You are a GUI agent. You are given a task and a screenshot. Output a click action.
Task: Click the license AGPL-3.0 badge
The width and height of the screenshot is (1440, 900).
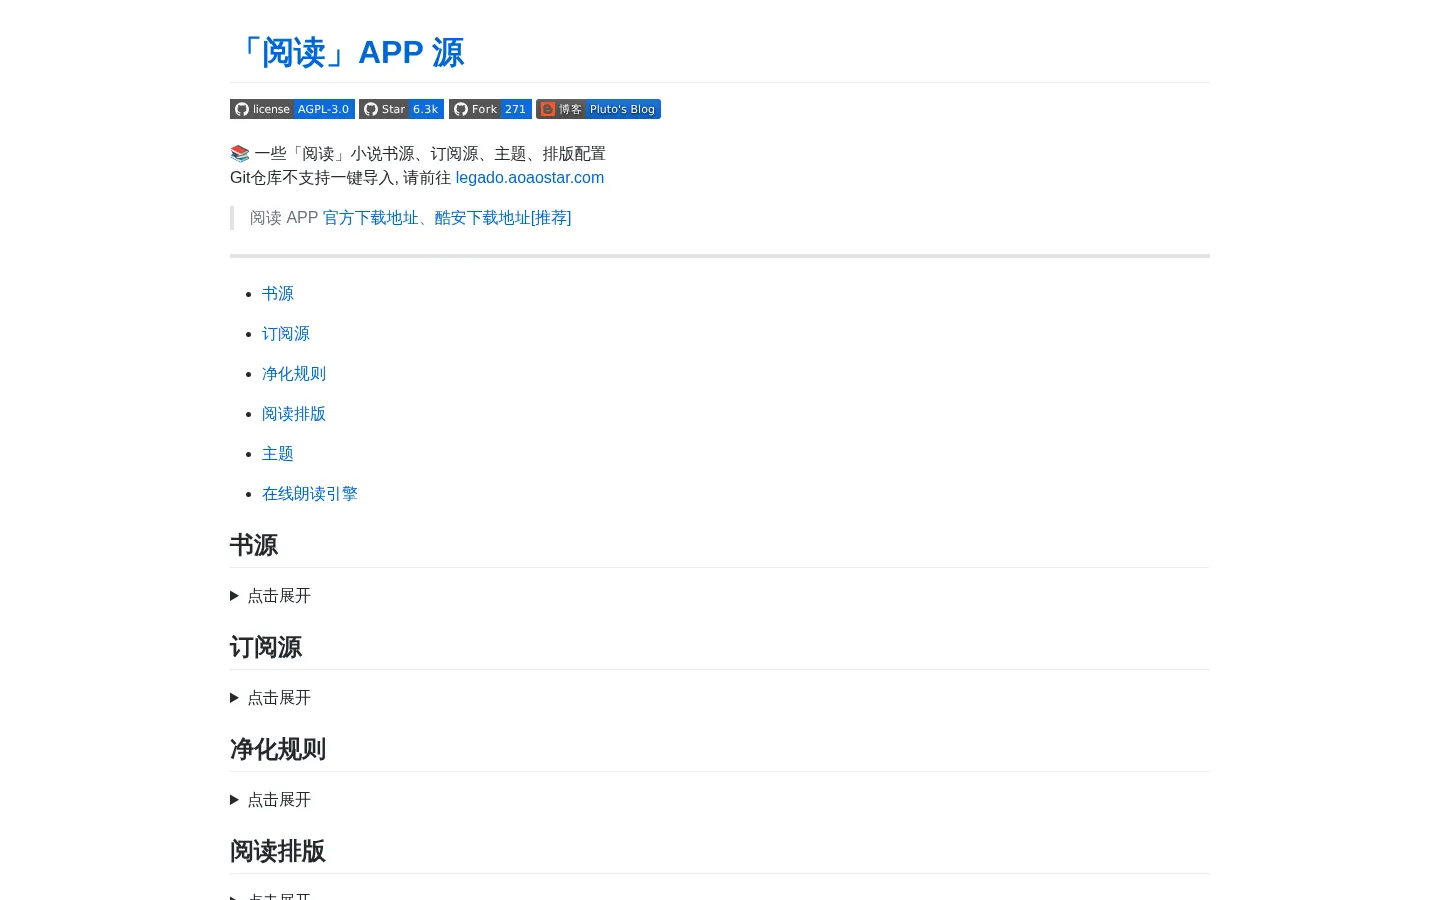coord(292,109)
